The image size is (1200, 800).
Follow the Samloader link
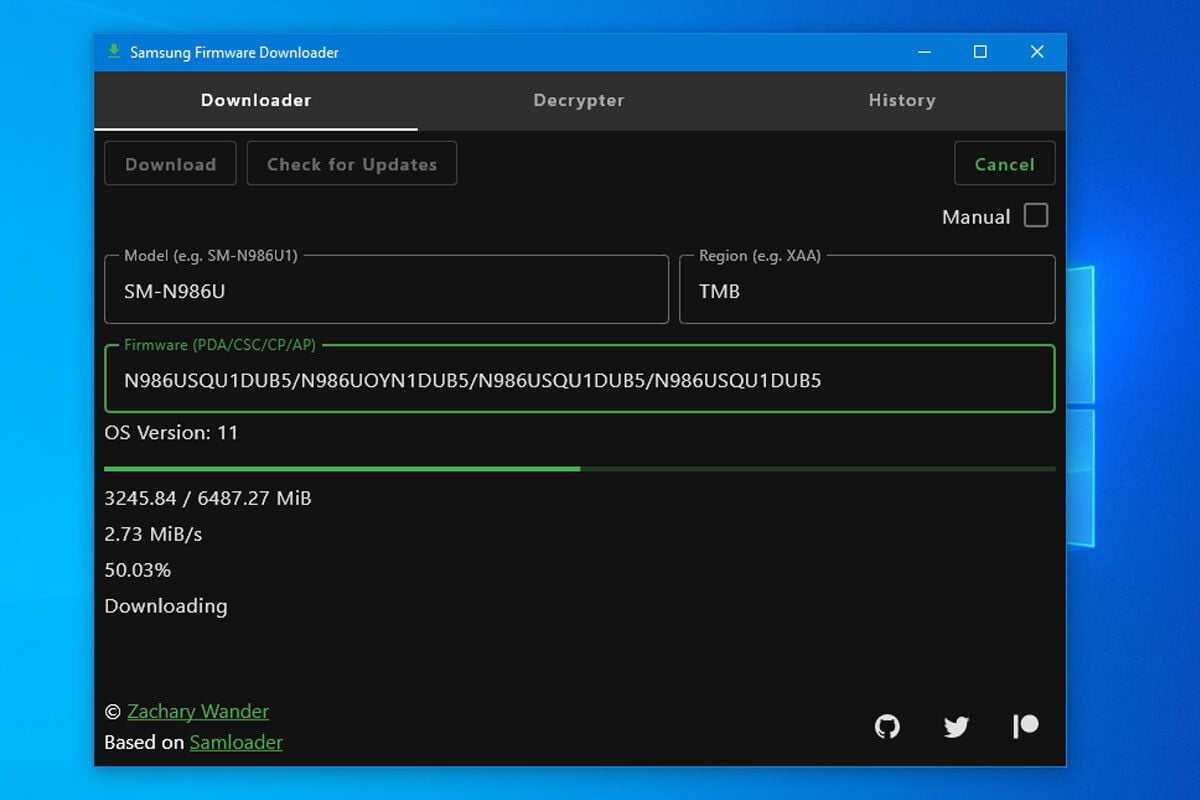[236, 742]
